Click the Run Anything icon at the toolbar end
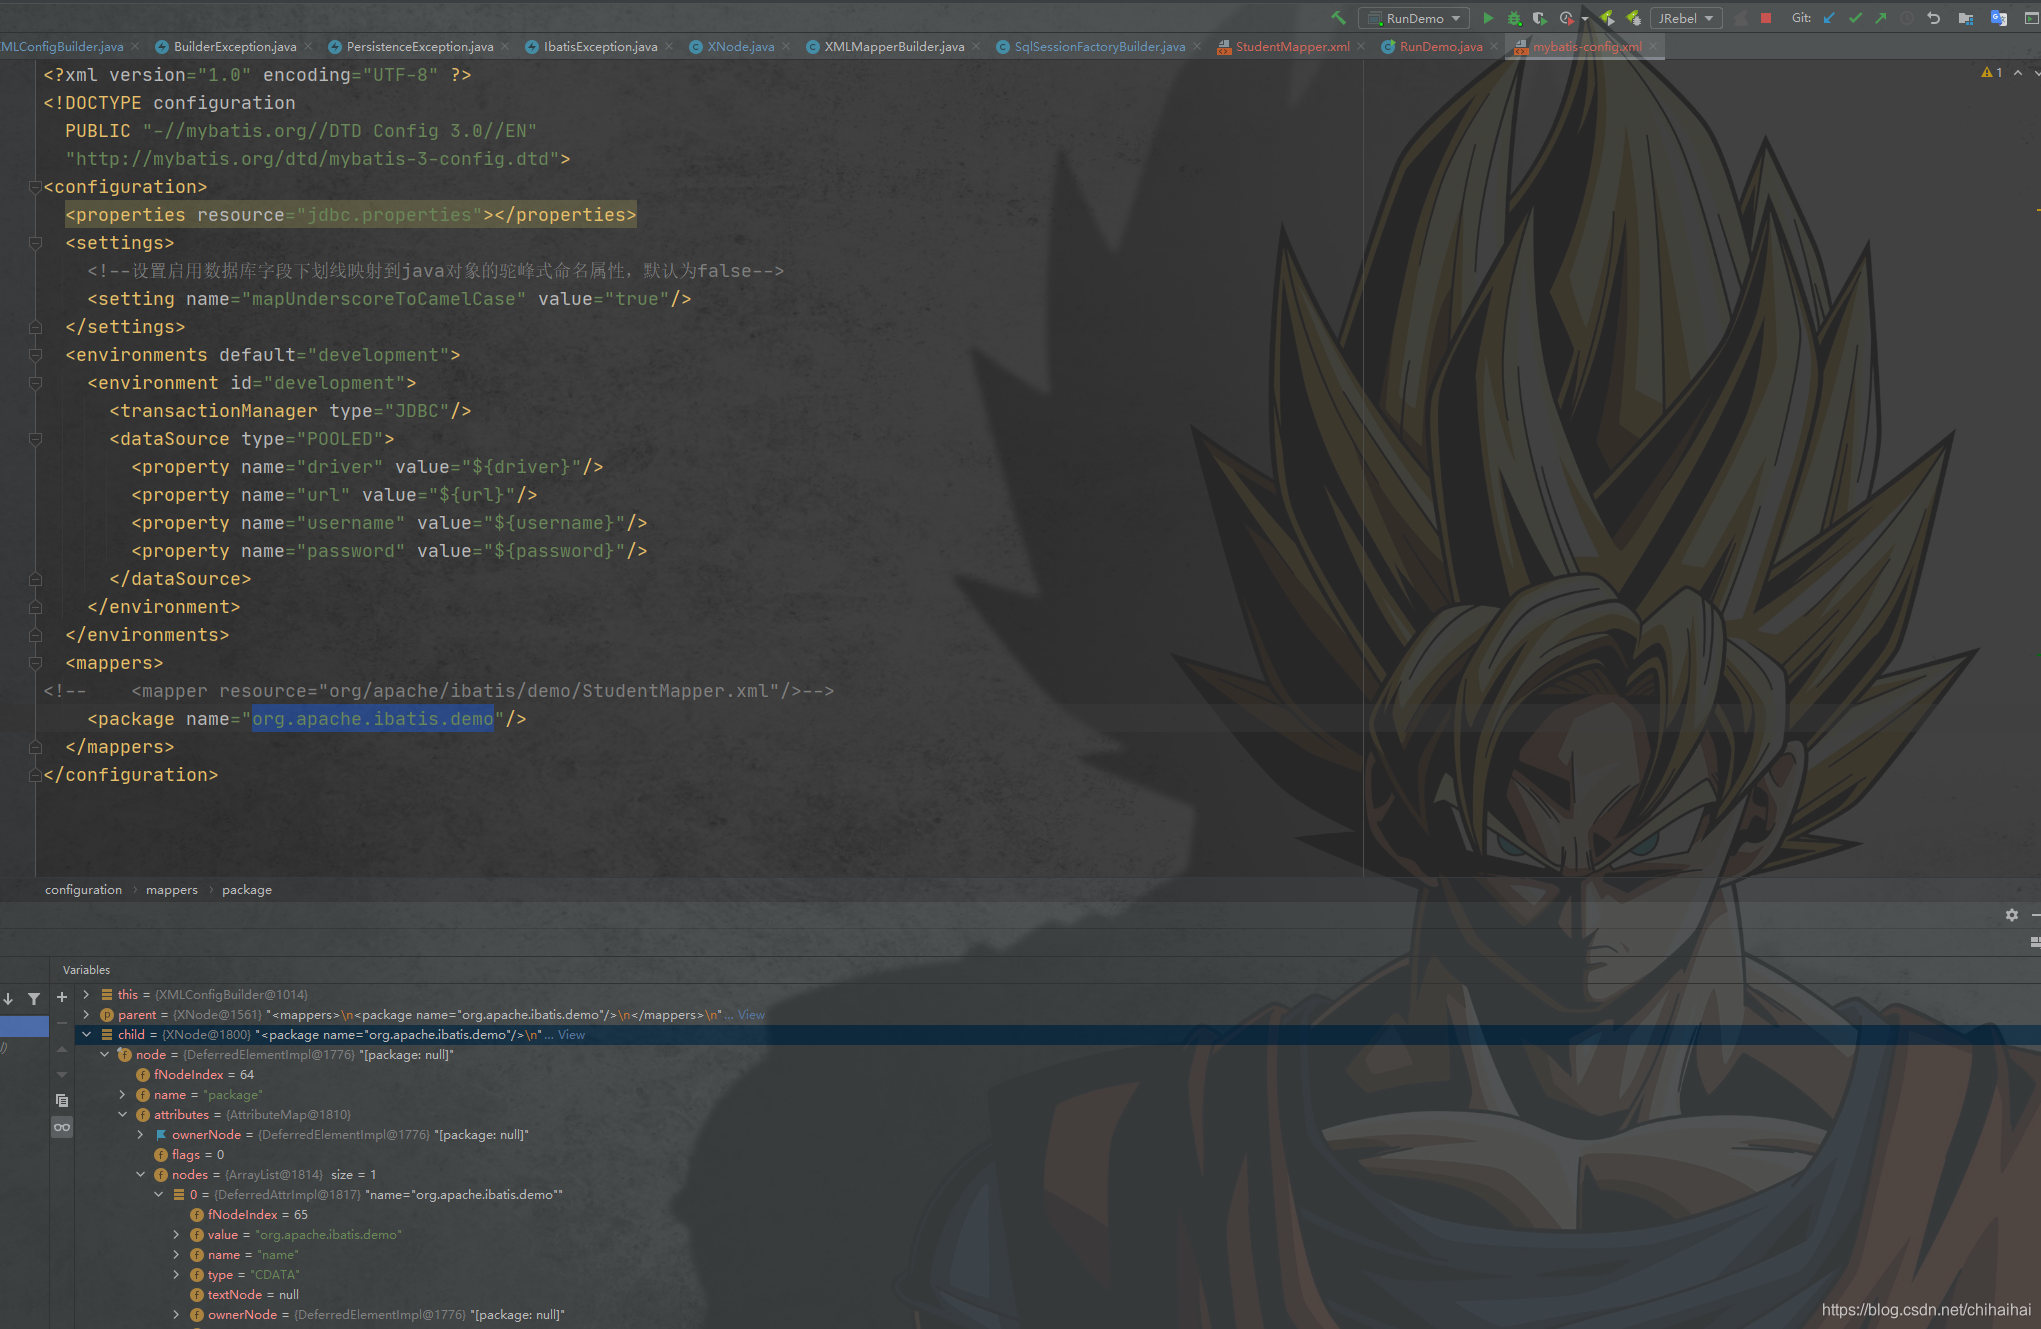The height and width of the screenshot is (1329, 2041). [2031, 18]
